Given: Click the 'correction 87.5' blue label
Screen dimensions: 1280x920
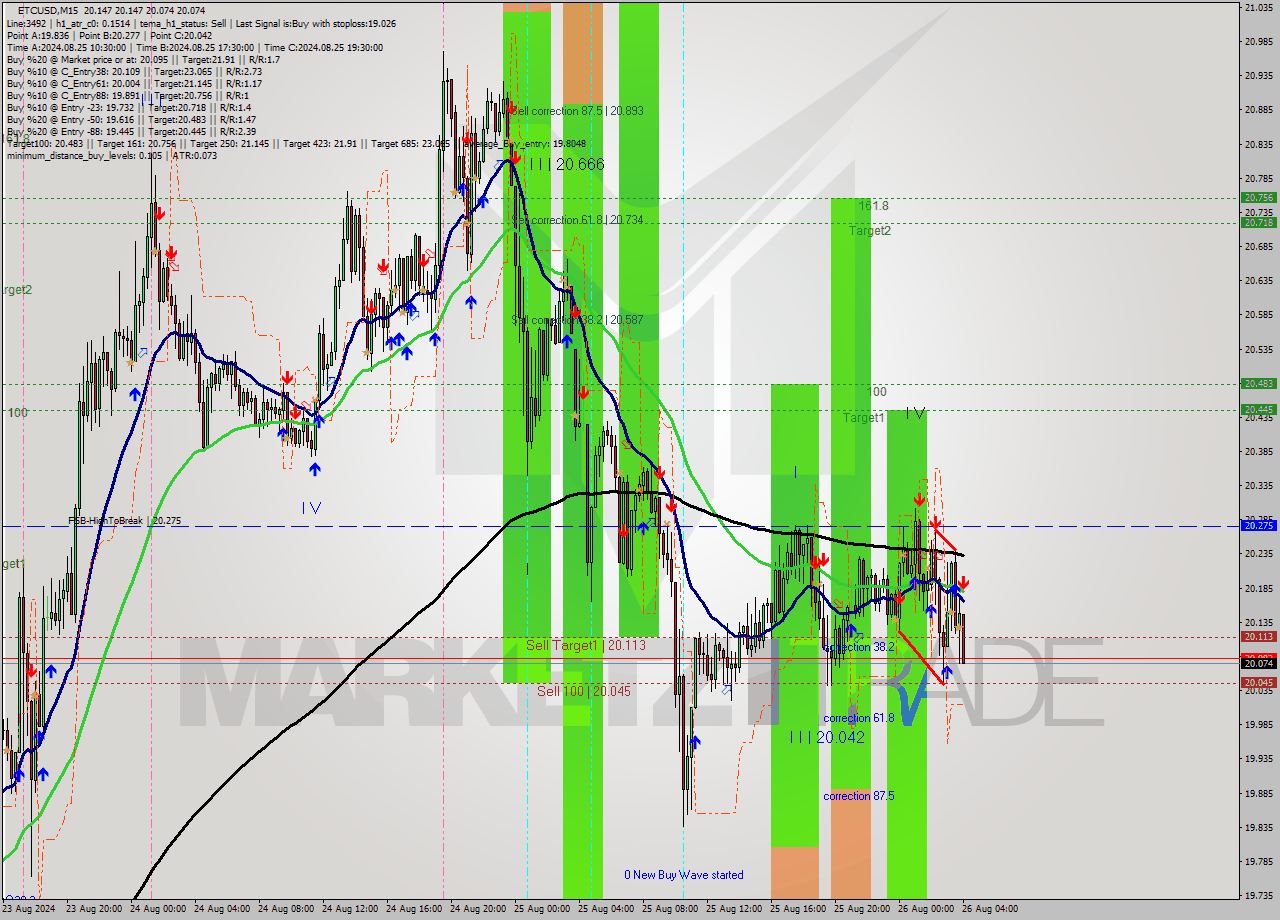Looking at the screenshot, I should click(858, 796).
